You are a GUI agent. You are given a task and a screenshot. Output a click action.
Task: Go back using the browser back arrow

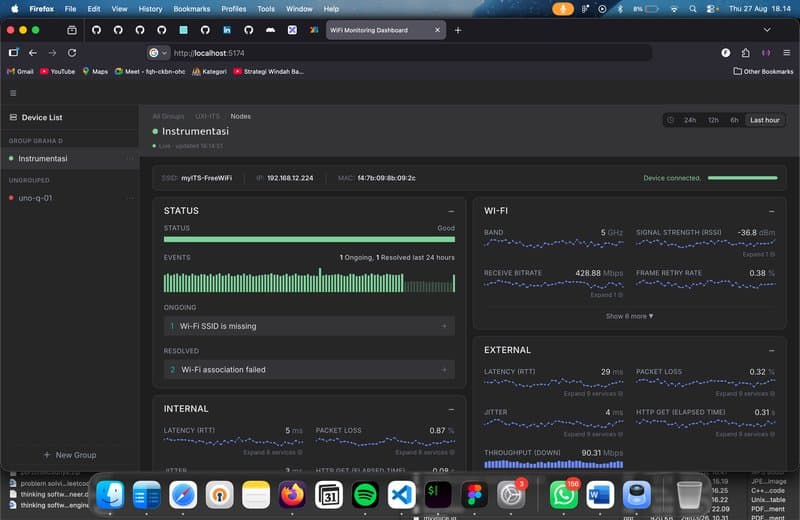pos(33,53)
